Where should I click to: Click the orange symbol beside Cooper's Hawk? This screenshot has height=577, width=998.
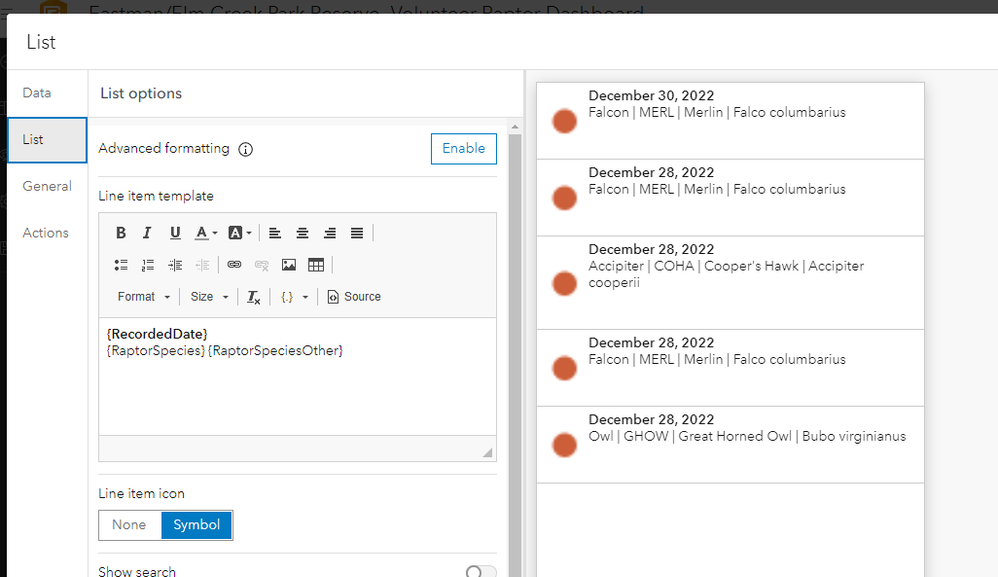point(565,283)
